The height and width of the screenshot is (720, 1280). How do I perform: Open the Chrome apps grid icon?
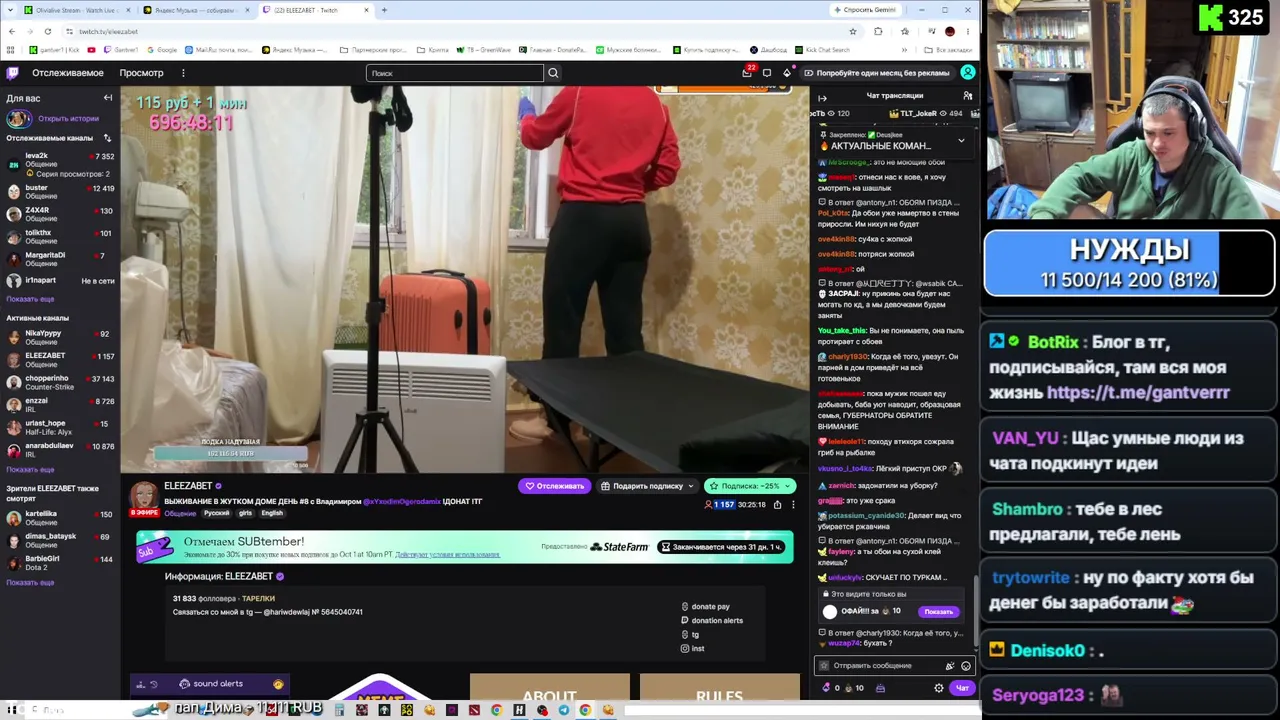coord(11,50)
